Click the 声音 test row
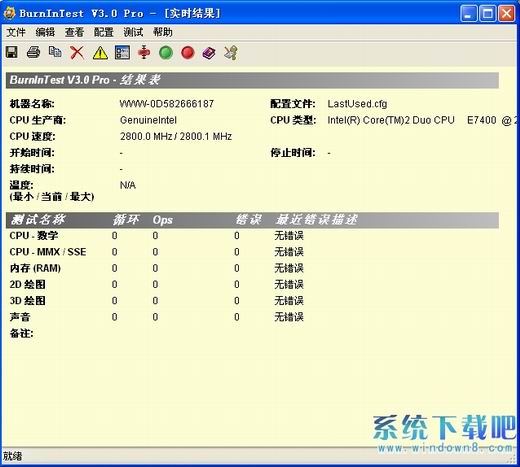 [x=252, y=317]
